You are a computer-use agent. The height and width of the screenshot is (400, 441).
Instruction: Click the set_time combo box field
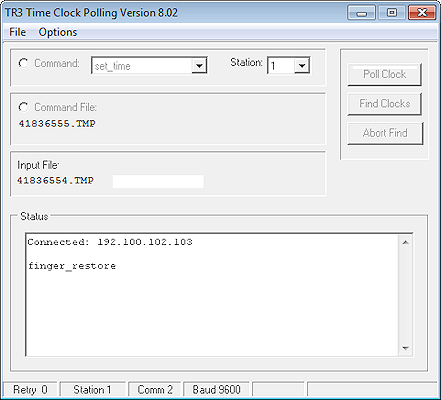point(149,65)
